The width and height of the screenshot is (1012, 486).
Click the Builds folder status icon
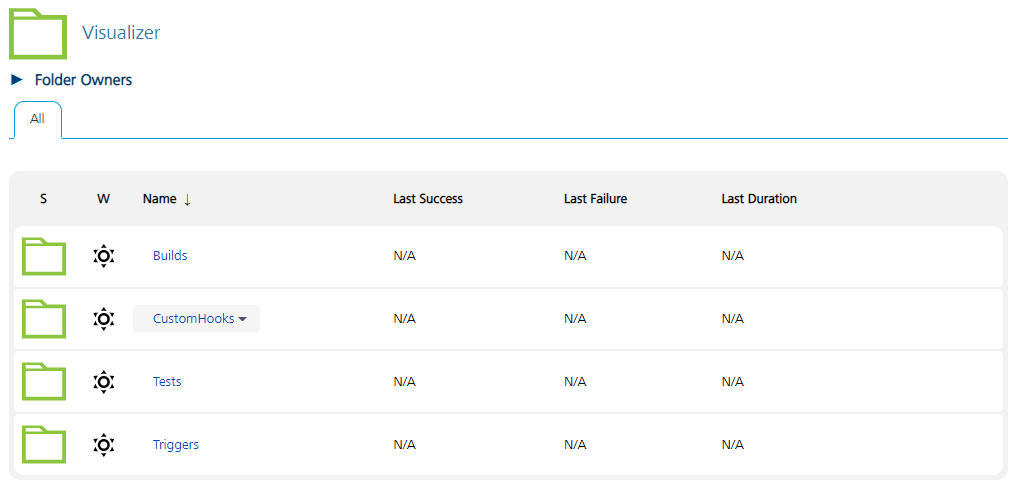[x=44, y=256]
